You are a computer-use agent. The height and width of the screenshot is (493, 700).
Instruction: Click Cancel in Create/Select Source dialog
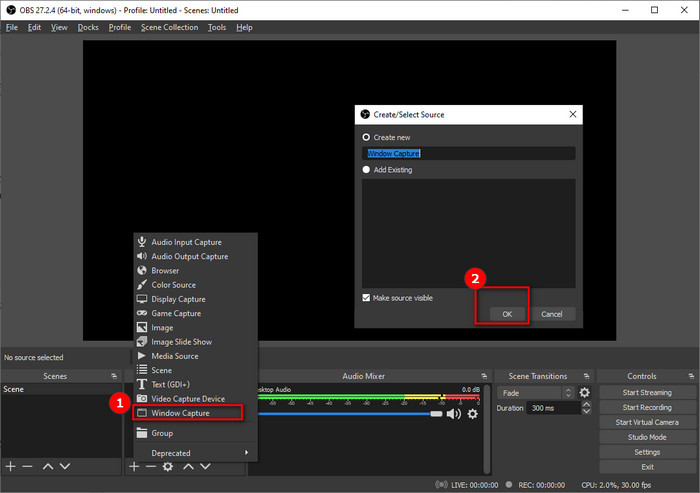click(552, 314)
